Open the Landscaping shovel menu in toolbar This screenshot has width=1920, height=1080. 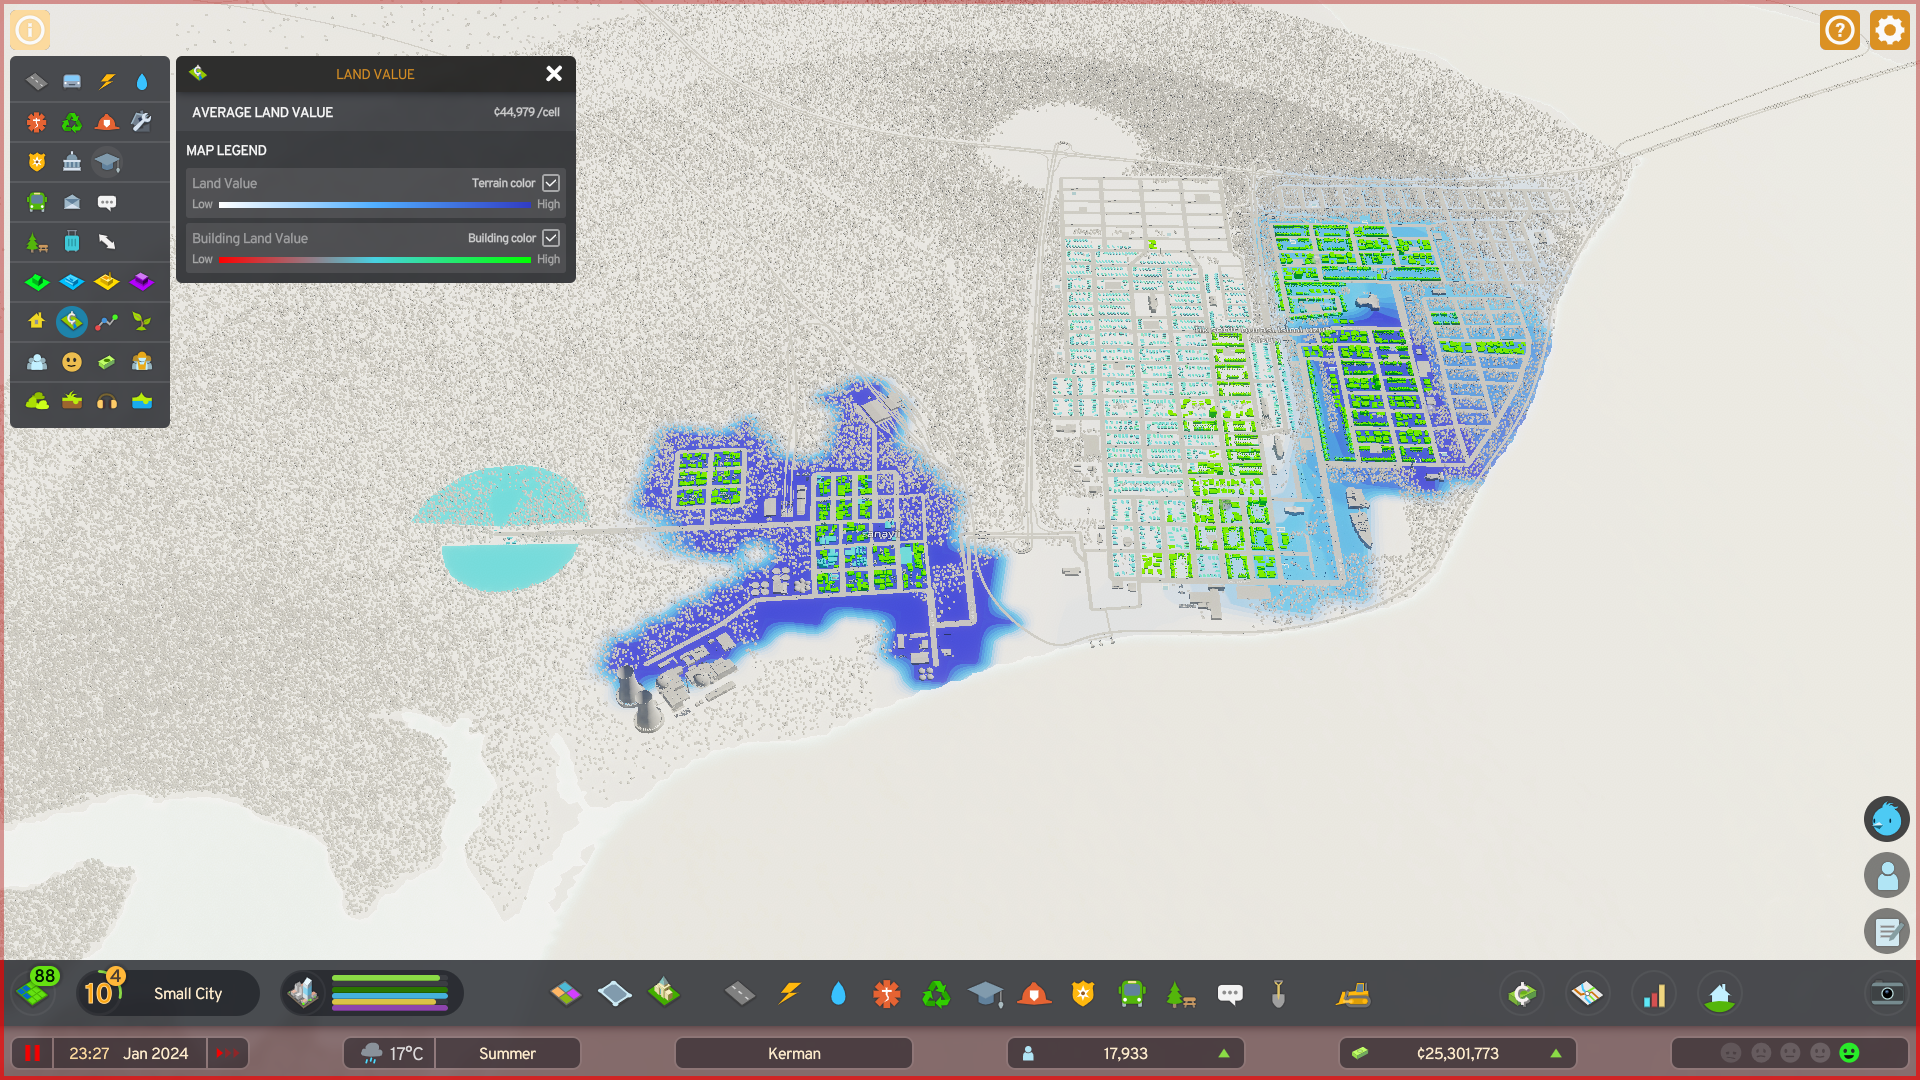click(1278, 994)
